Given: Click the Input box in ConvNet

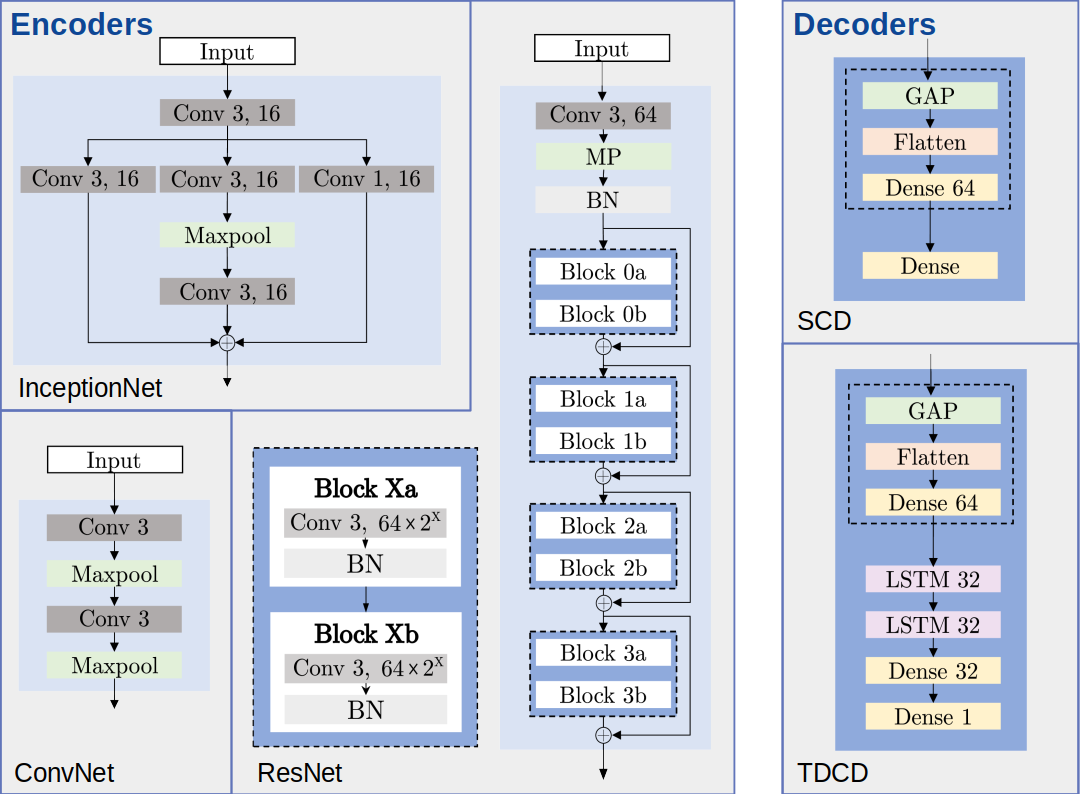Looking at the screenshot, I should coord(114,461).
